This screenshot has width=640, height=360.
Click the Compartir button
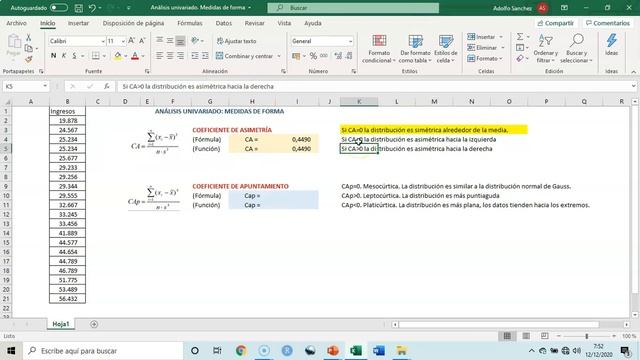click(556, 23)
